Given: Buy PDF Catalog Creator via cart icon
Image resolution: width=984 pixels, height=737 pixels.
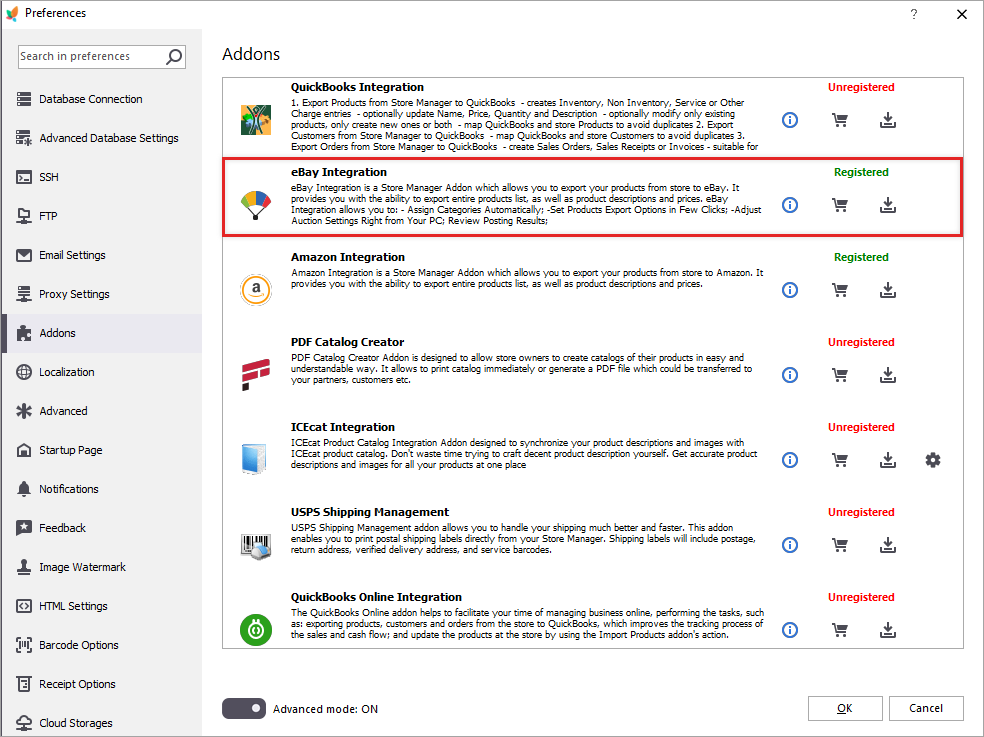Looking at the screenshot, I should coord(840,375).
